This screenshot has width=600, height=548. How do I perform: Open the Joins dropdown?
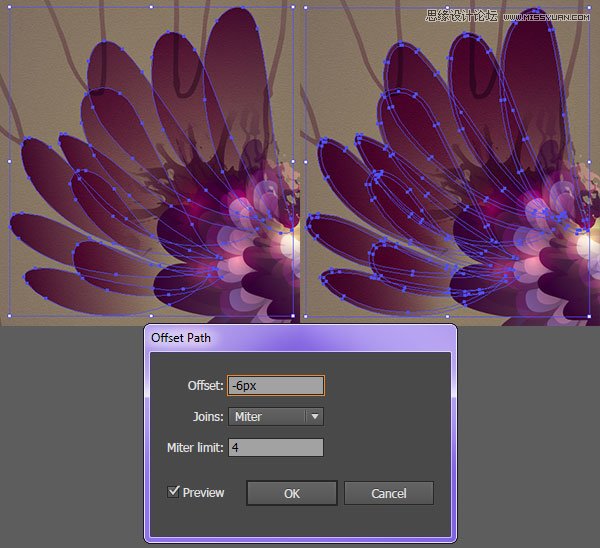tap(276, 416)
